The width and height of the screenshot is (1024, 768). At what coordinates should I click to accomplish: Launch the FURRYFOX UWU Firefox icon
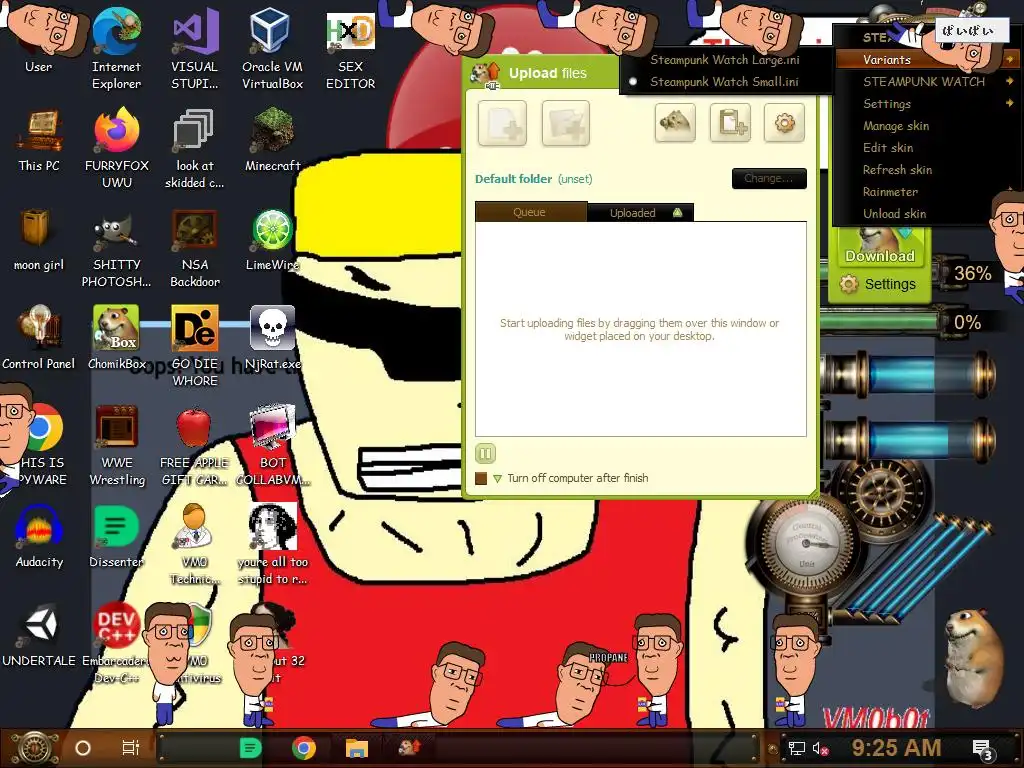coord(116,147)
